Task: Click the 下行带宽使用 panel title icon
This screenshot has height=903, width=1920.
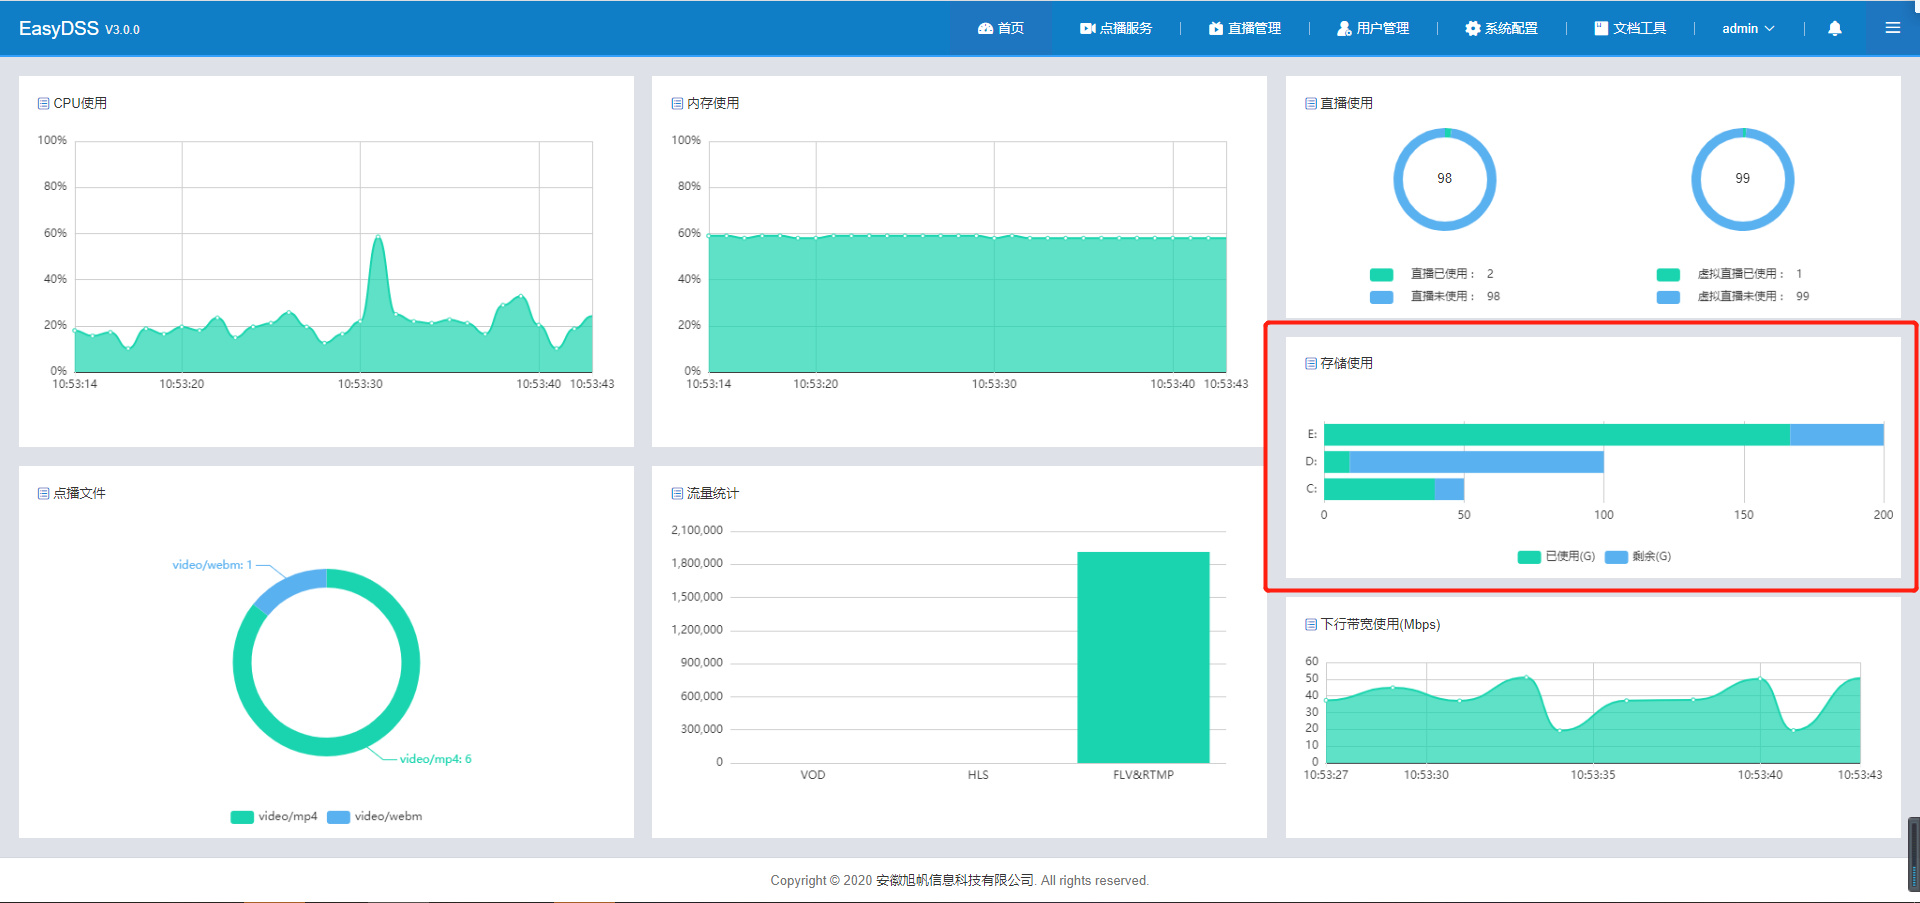Action: coord(1311,624)
